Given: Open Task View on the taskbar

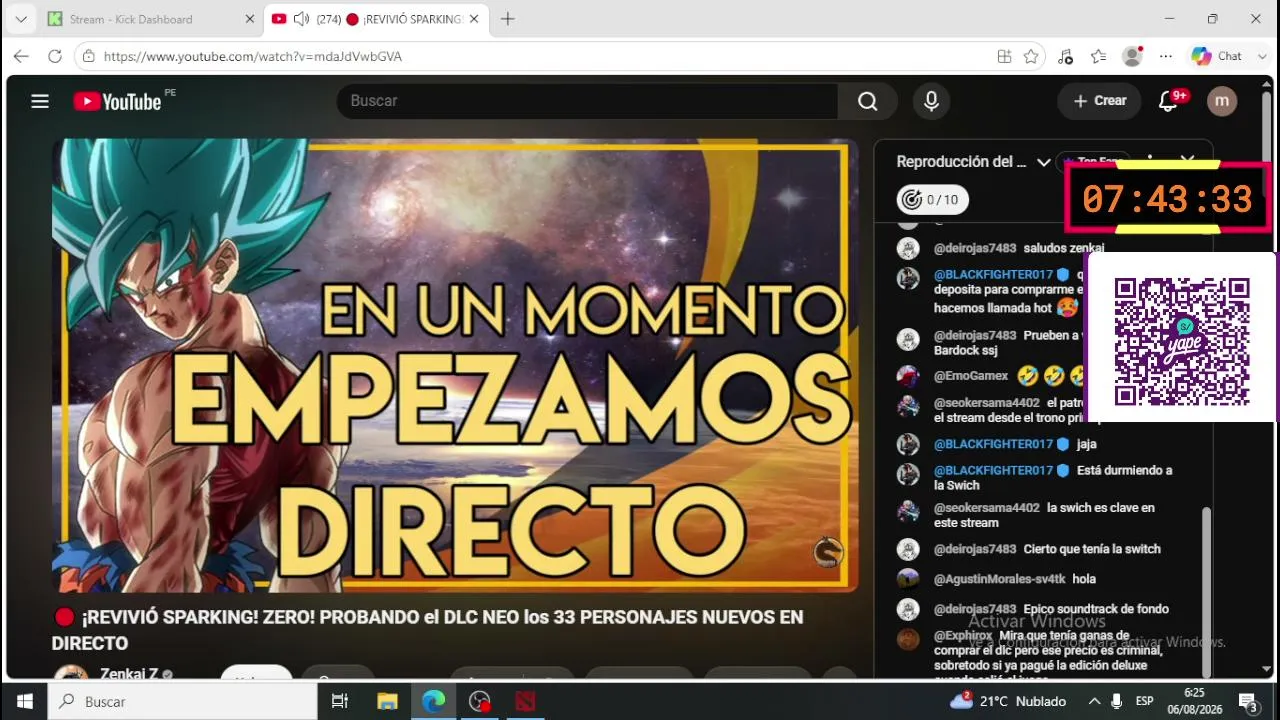Looking at the screenshot, I should tap(340, 701).
